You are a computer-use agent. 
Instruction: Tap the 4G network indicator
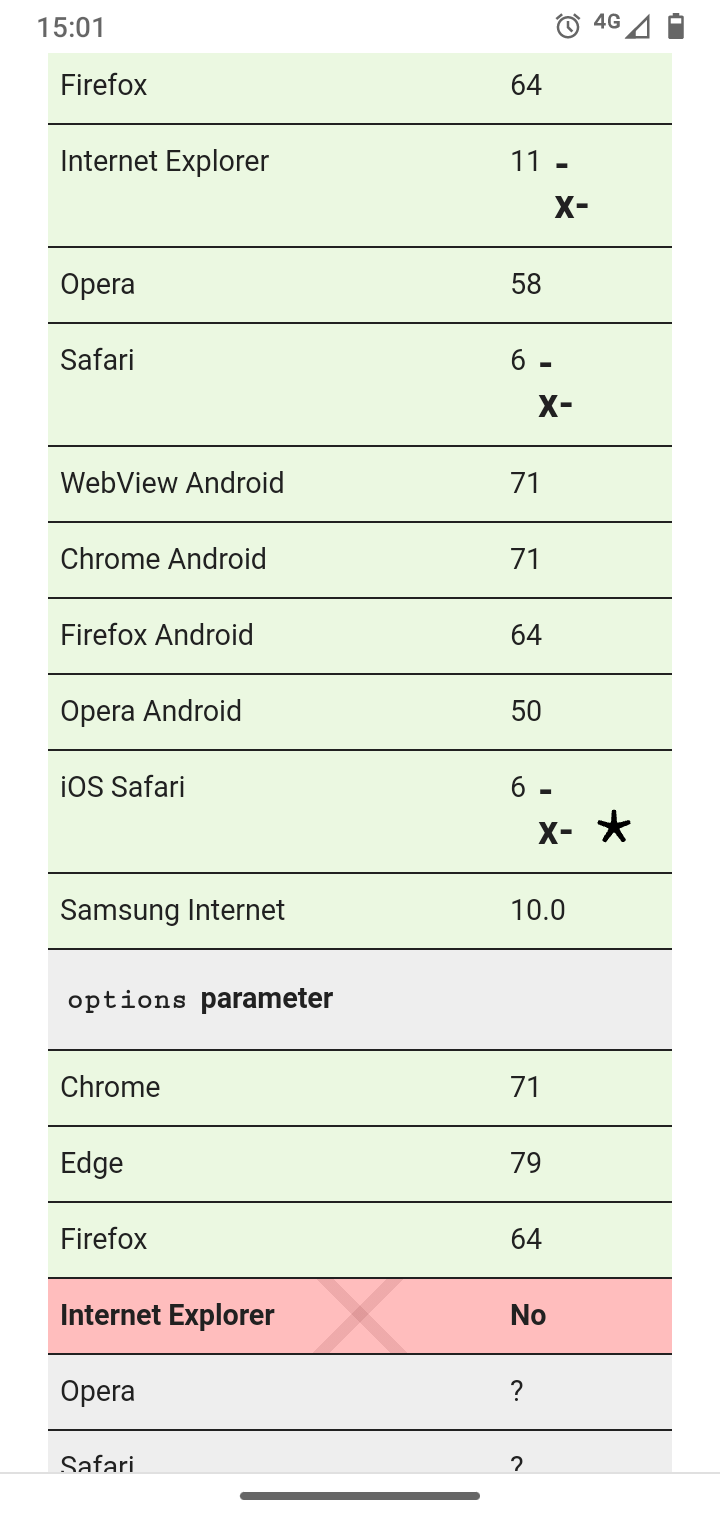click(605, 22)
